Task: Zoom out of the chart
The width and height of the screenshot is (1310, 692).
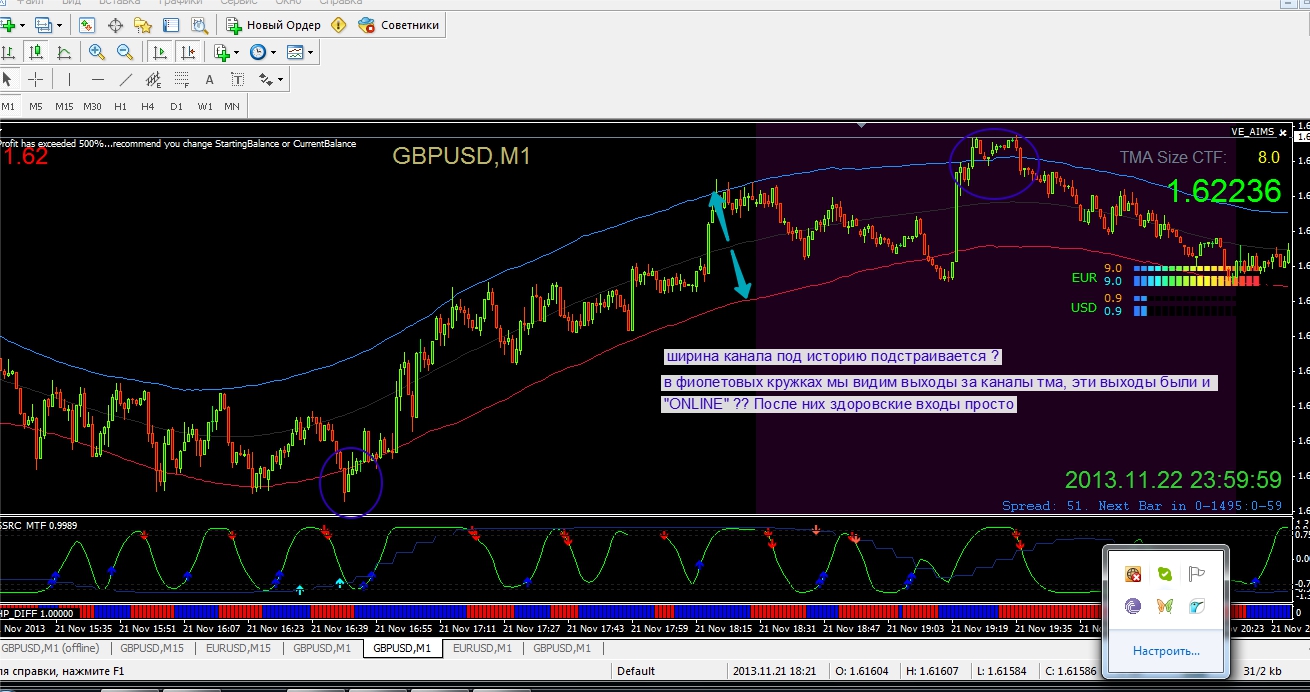Action: (125, 52)
